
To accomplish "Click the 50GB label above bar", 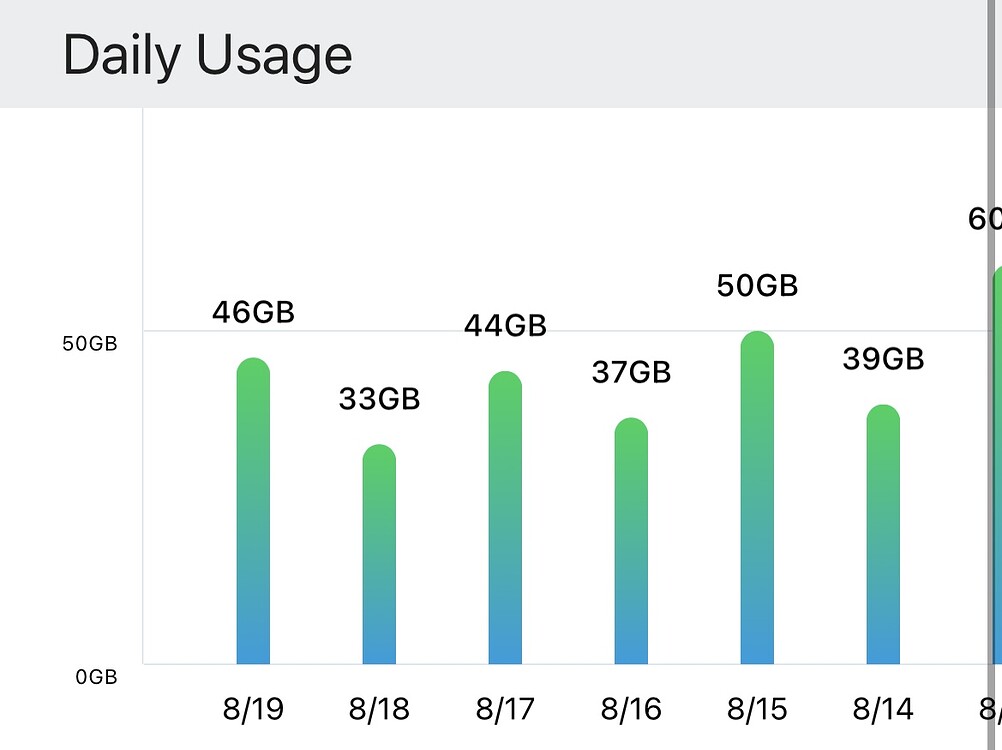I will click(x=757, y=286).
